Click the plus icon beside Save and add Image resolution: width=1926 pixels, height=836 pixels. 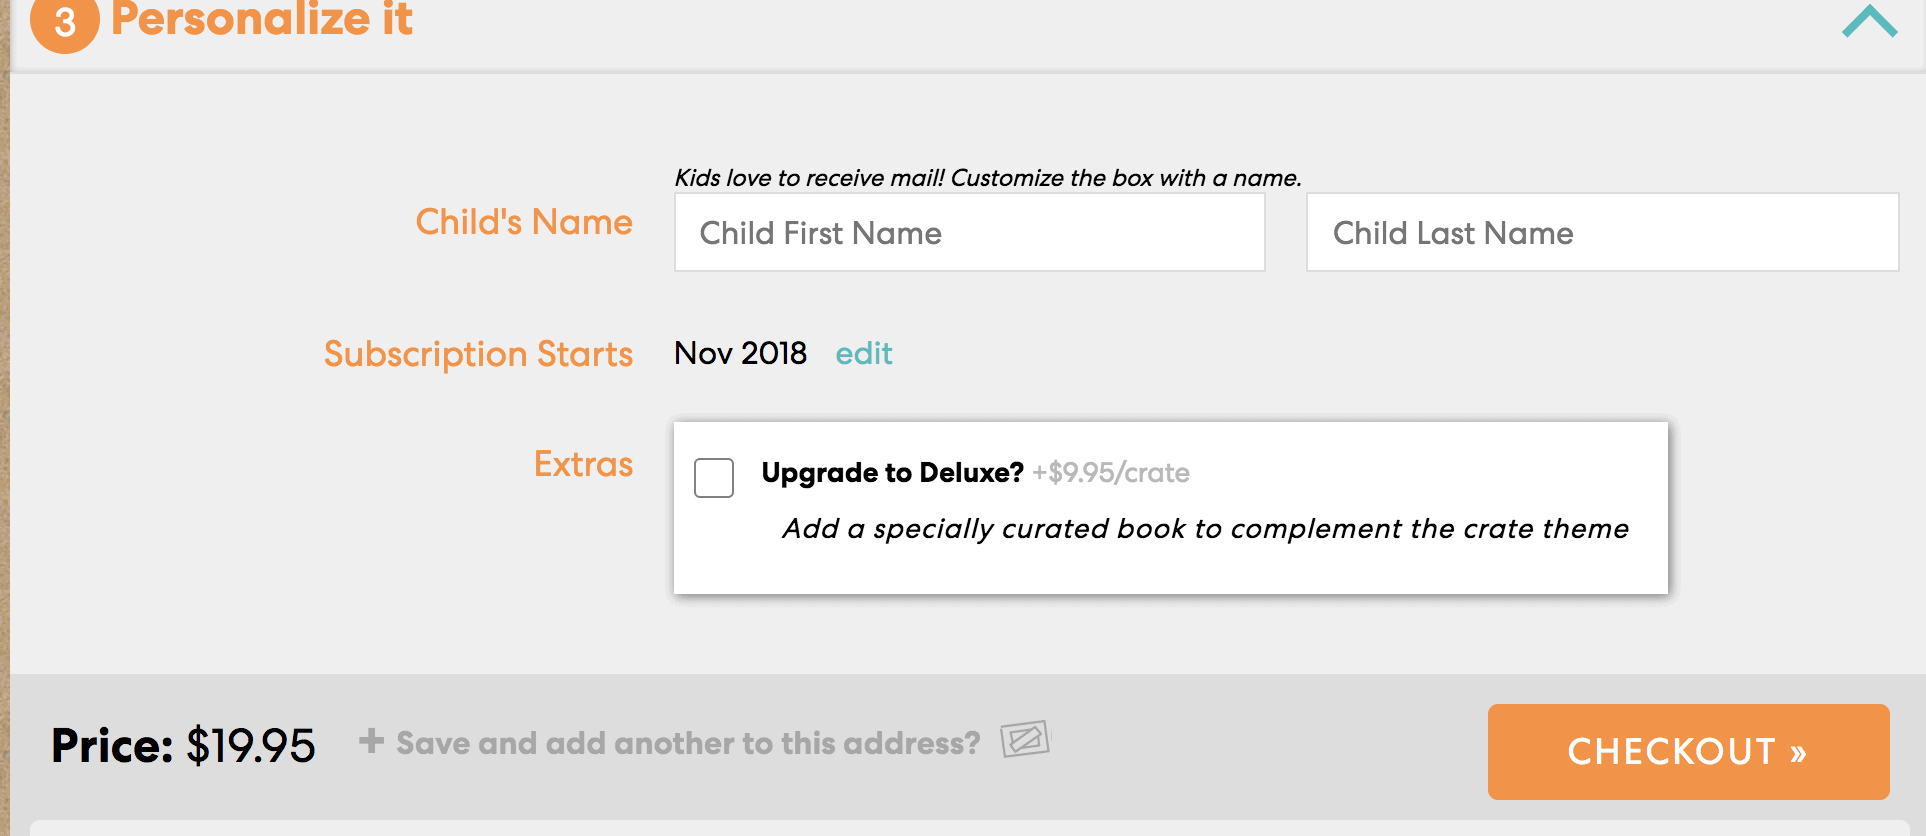click(371, 741)
